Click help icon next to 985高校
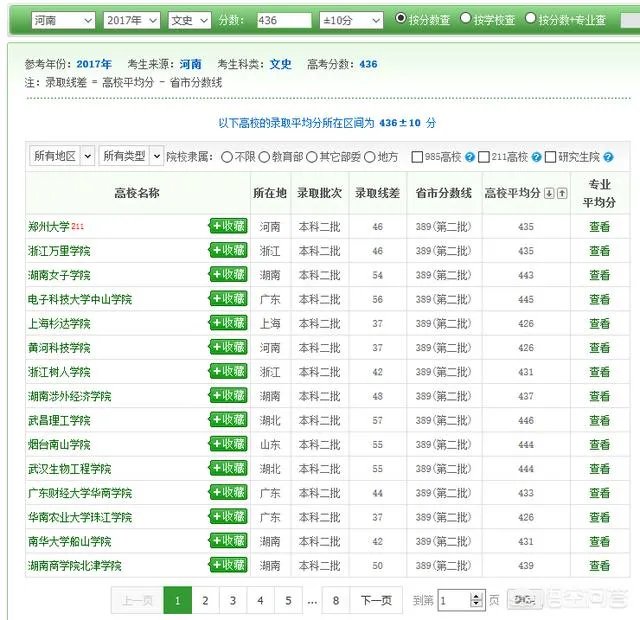 tap(470, 157)
